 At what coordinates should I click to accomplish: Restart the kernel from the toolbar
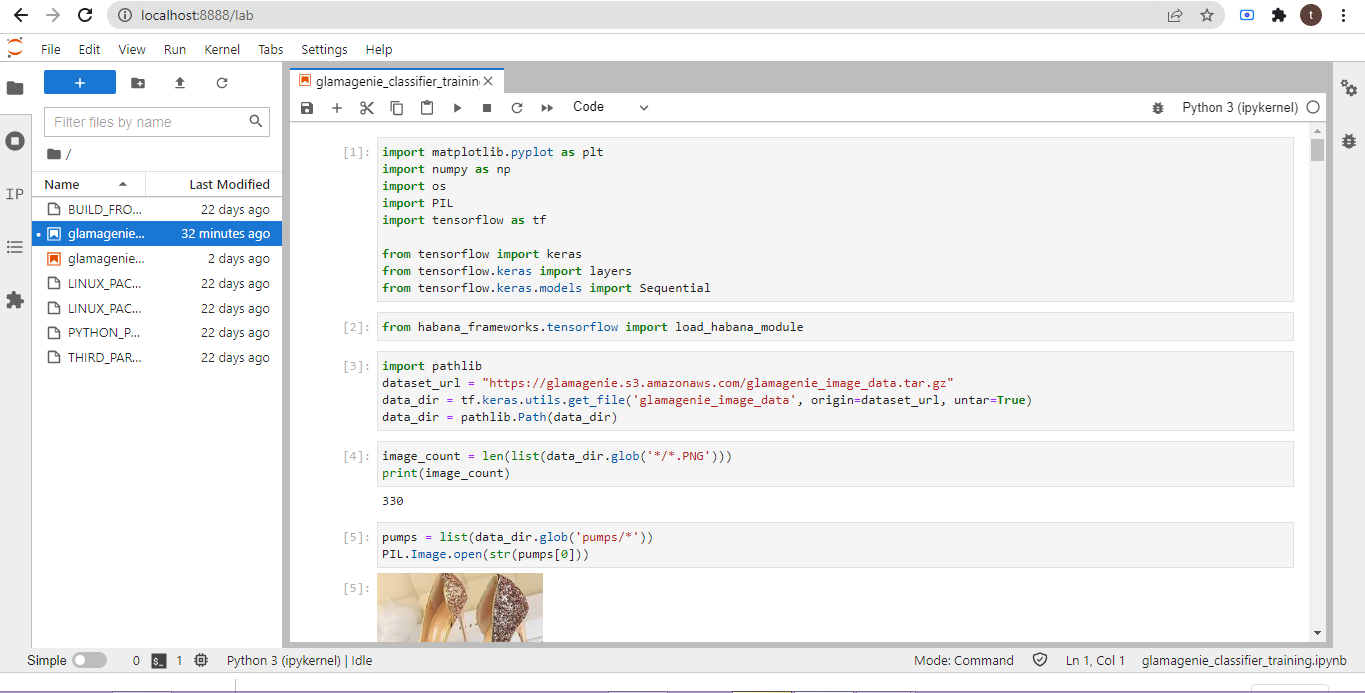point(517,108)
